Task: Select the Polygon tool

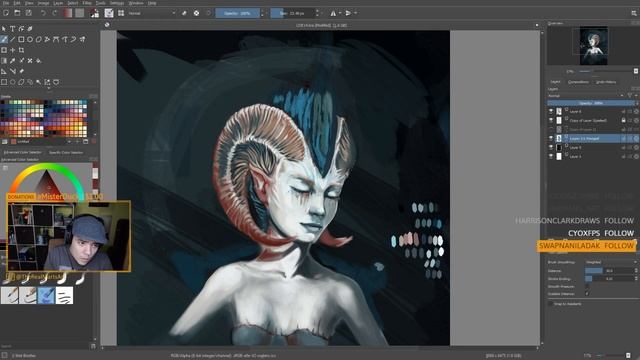Action: tap(38, 39)
